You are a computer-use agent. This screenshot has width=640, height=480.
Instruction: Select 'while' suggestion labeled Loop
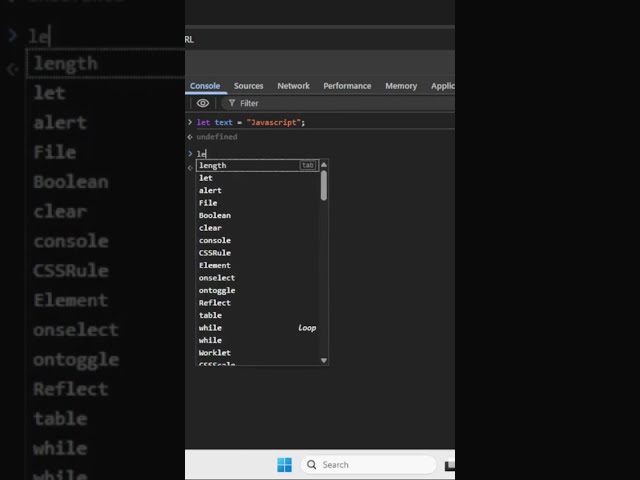pyautogui.click(x=257, y=328)
